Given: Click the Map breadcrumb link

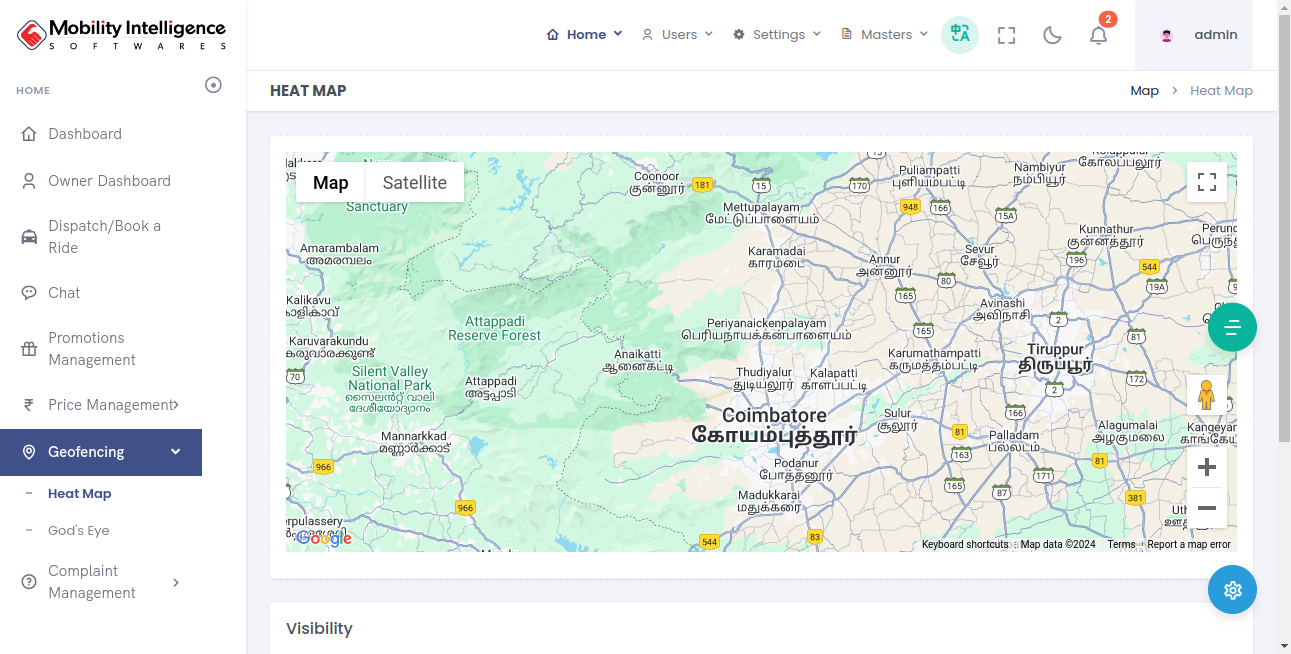Looking at the screenshot, I should pos(1144,91).
